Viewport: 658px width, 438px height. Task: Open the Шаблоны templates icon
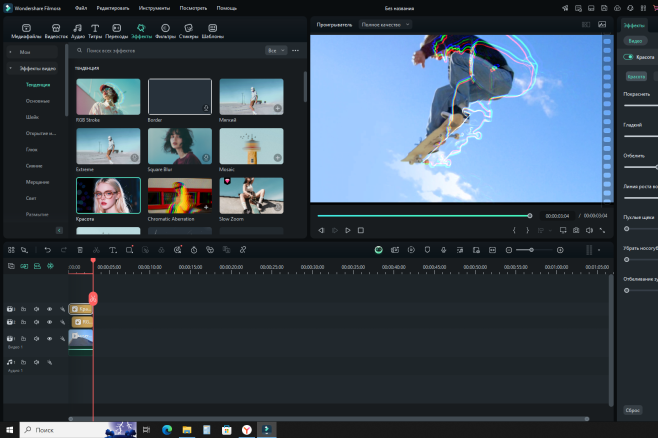click(213, 28)
